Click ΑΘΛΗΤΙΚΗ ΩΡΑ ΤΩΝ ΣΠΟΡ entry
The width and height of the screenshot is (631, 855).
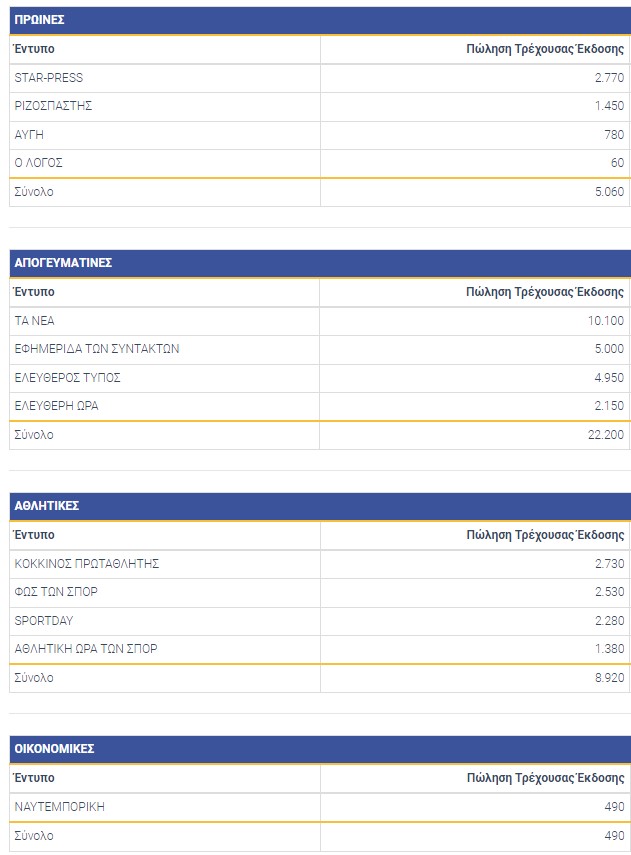coord(86,649)
